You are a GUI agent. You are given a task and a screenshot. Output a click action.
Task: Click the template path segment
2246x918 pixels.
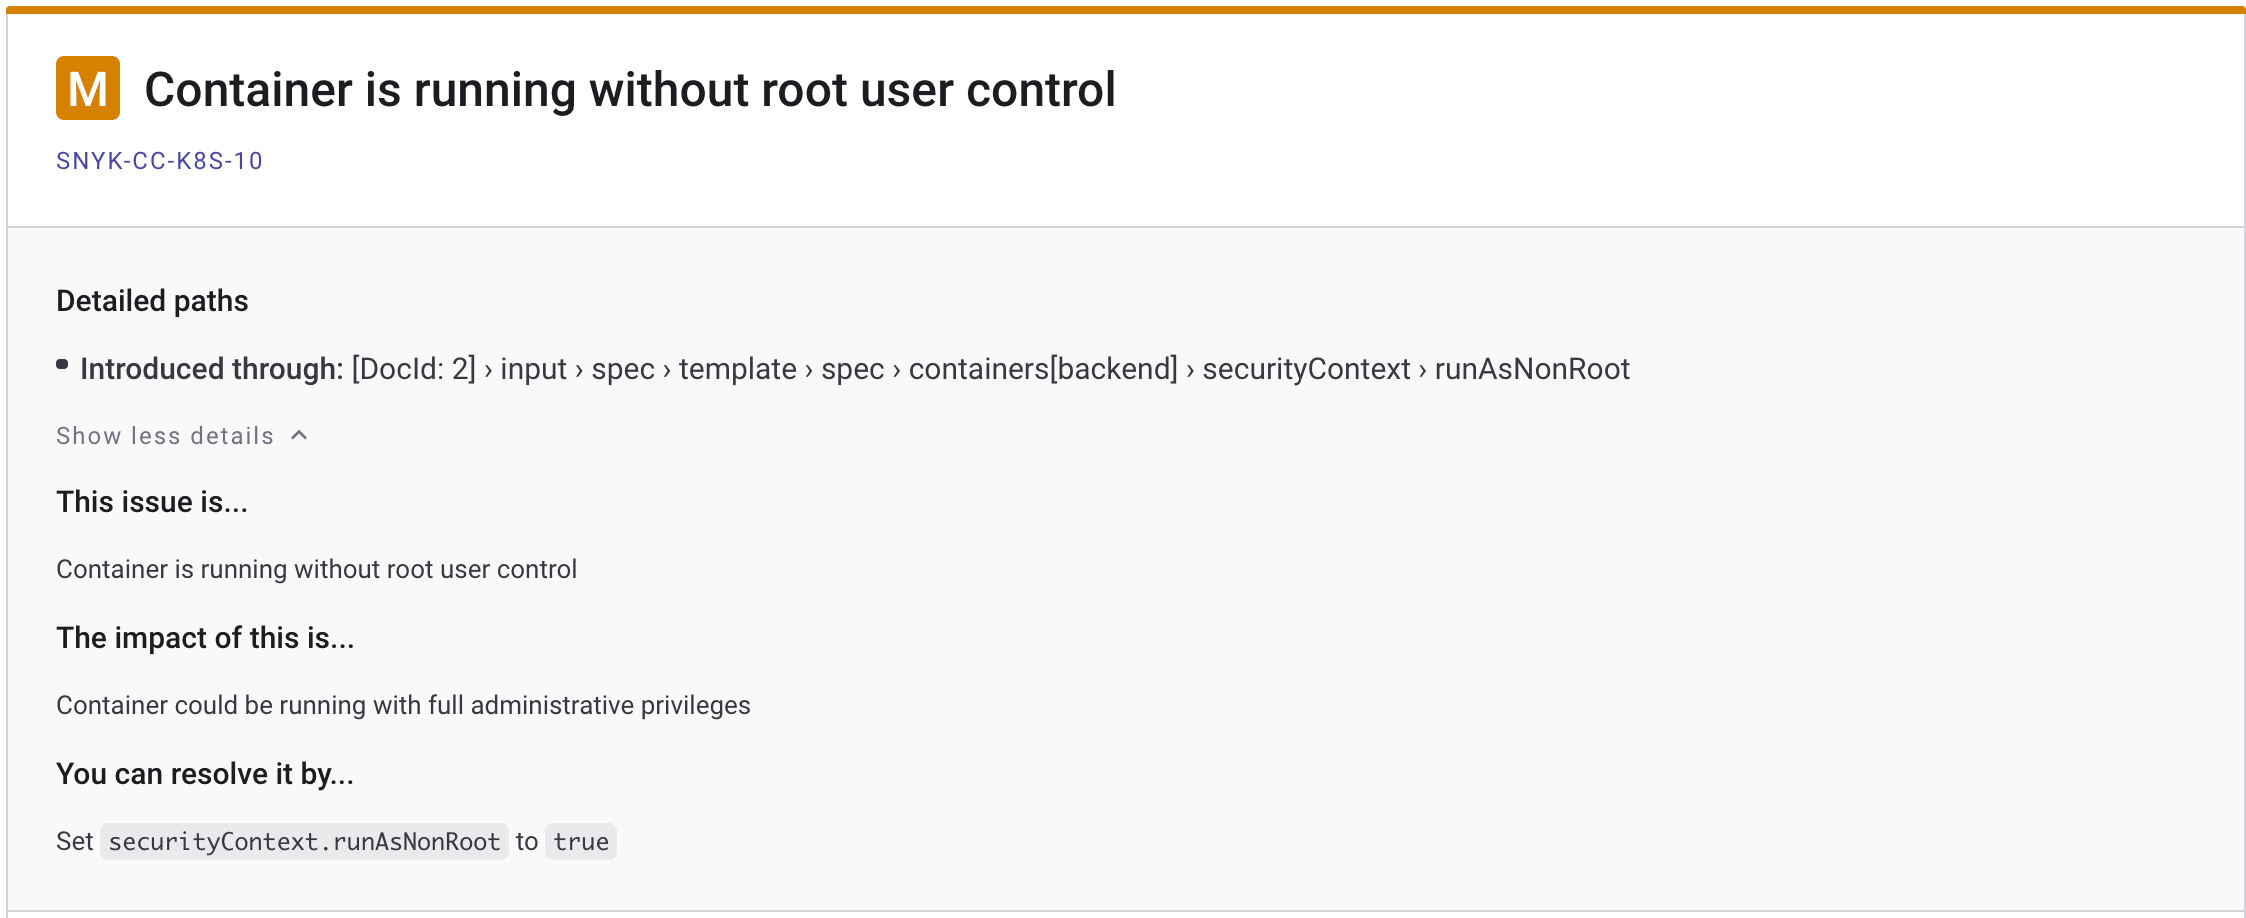click(738, 369)
